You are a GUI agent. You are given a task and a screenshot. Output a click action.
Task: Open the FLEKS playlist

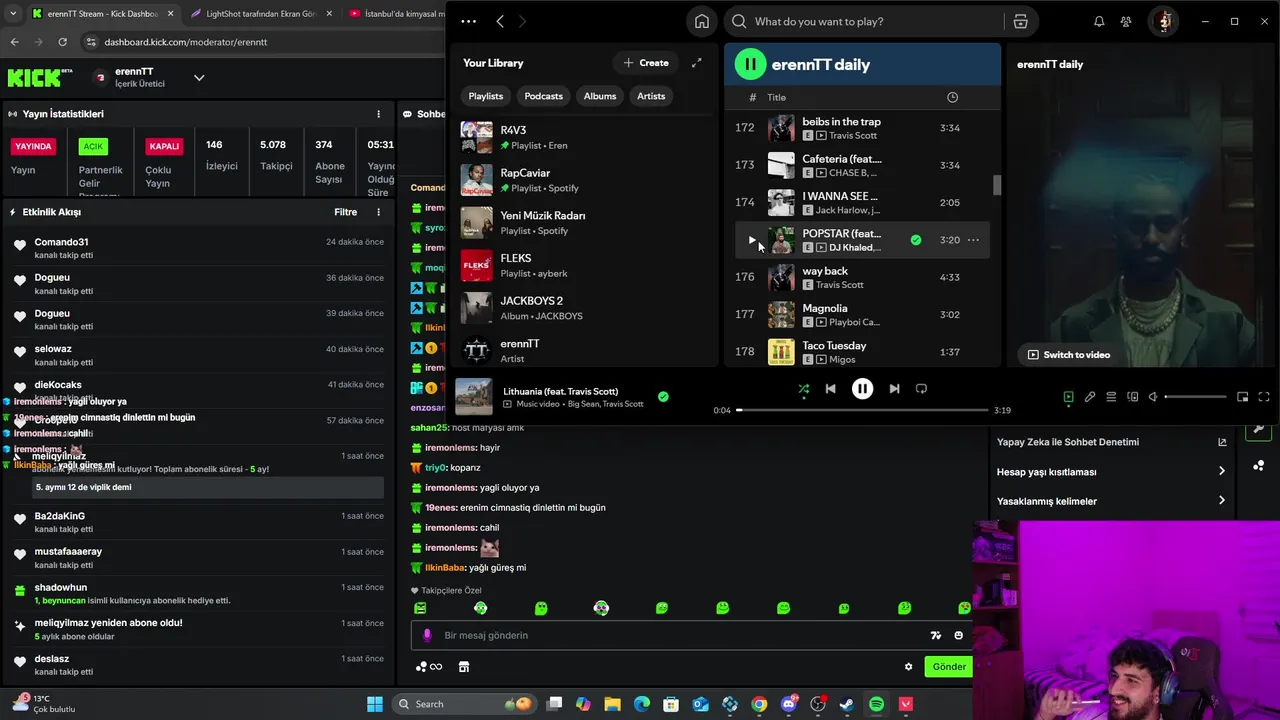[x=586, y=265]
